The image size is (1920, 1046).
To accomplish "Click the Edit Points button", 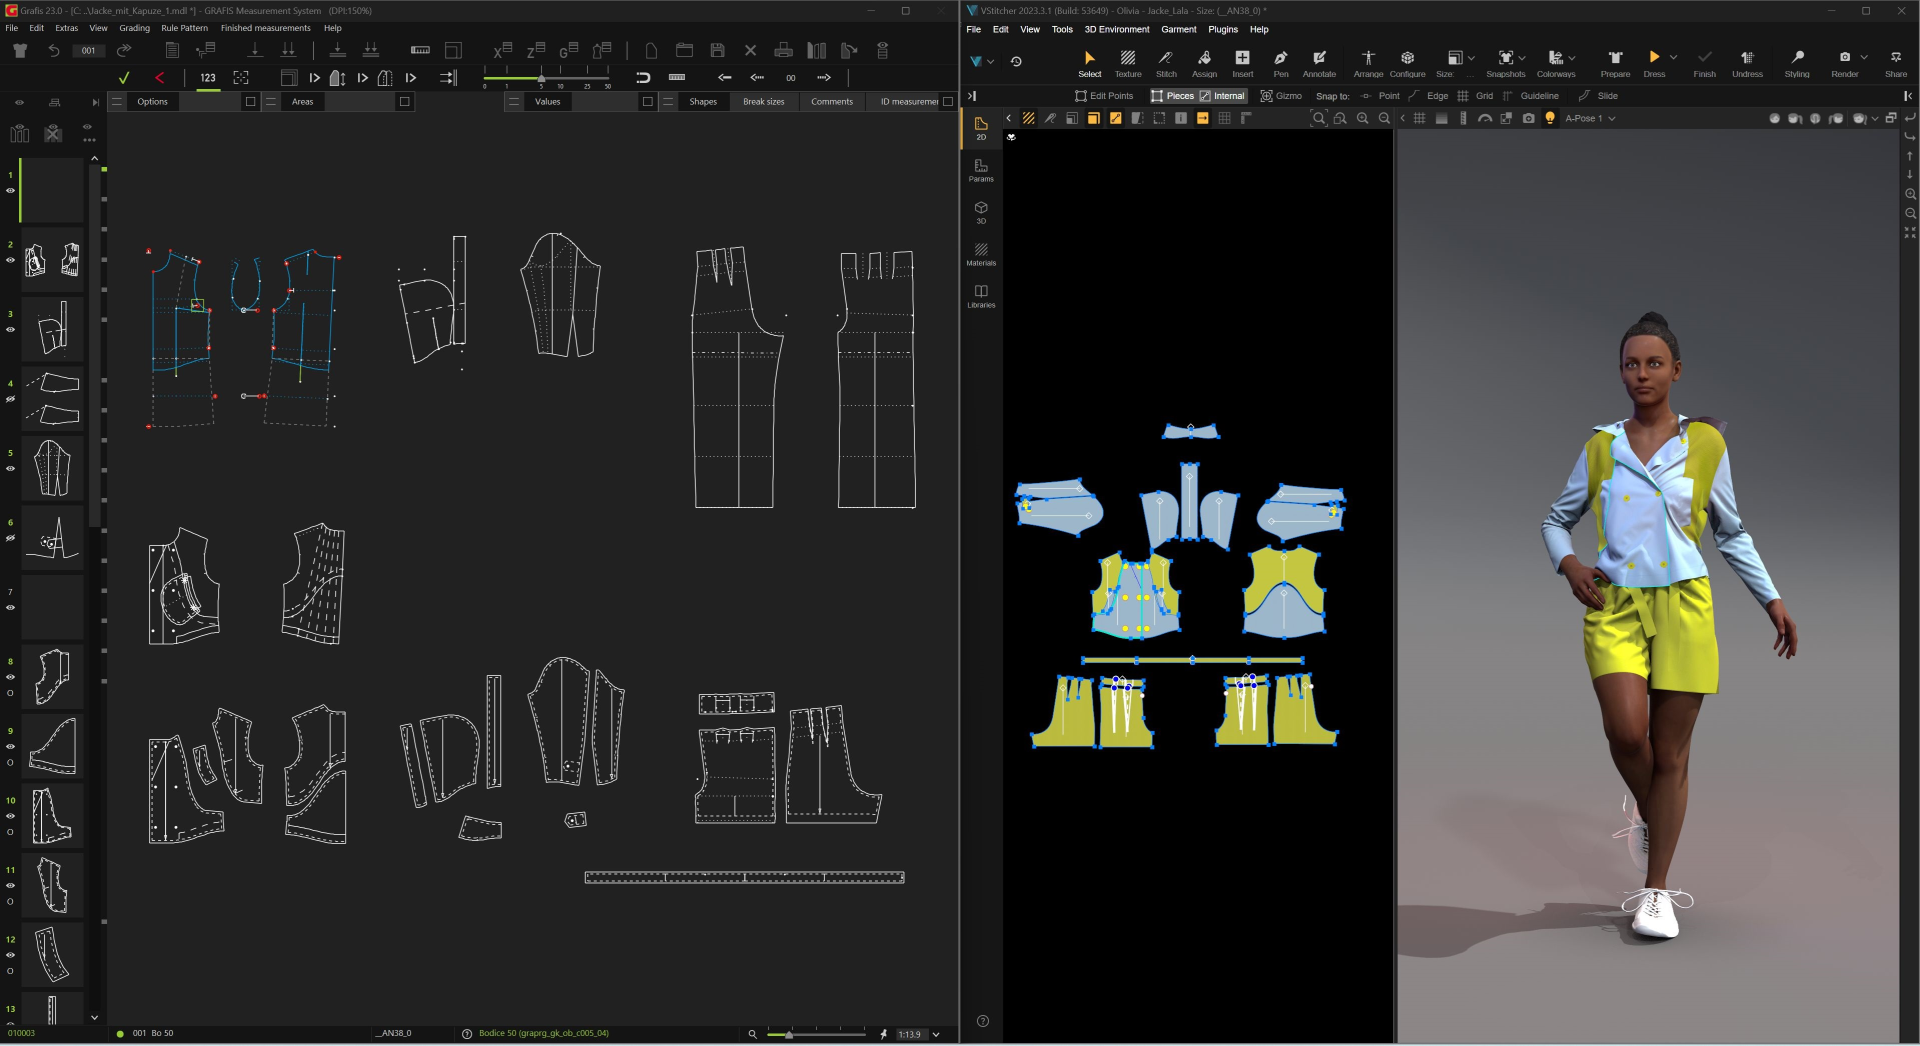I will (x=1104, y=96).
